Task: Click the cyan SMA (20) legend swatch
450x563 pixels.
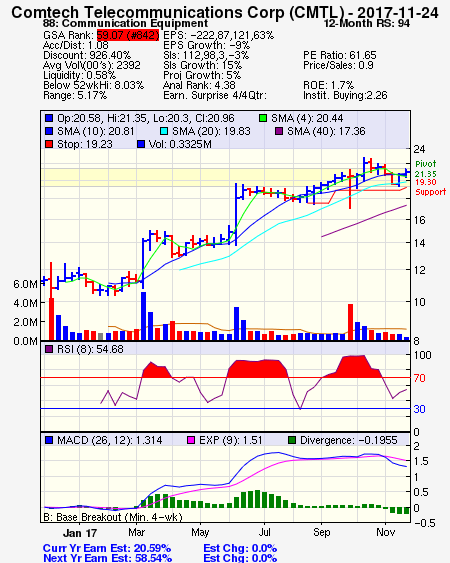Action: (x=163, y=131)
